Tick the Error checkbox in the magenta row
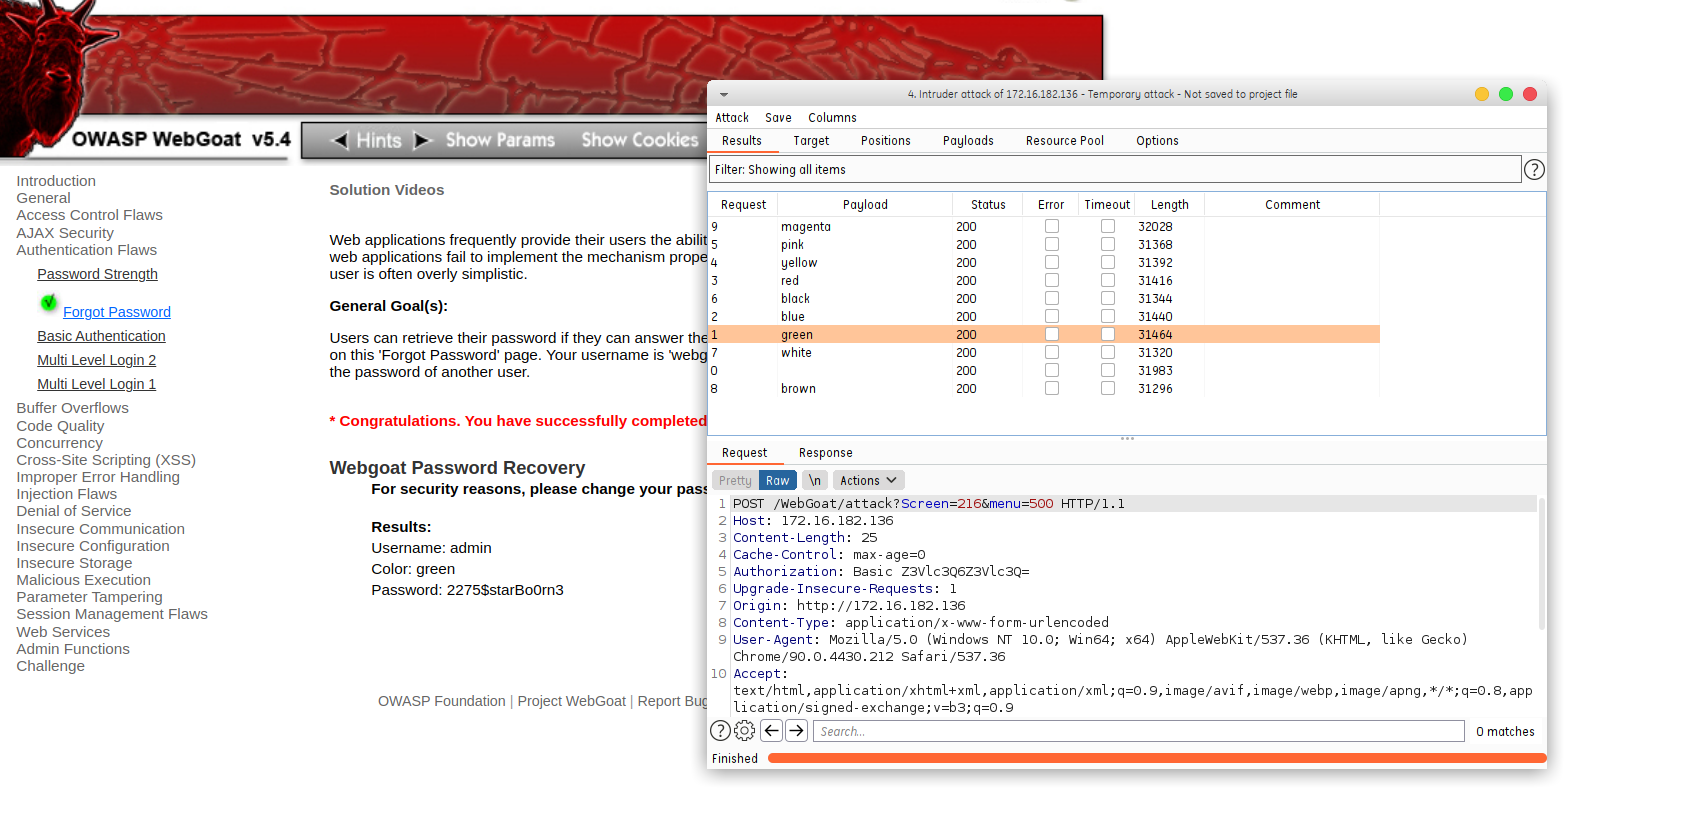The width and height of the screenshot is (1681, 840). click(1052, 227)
